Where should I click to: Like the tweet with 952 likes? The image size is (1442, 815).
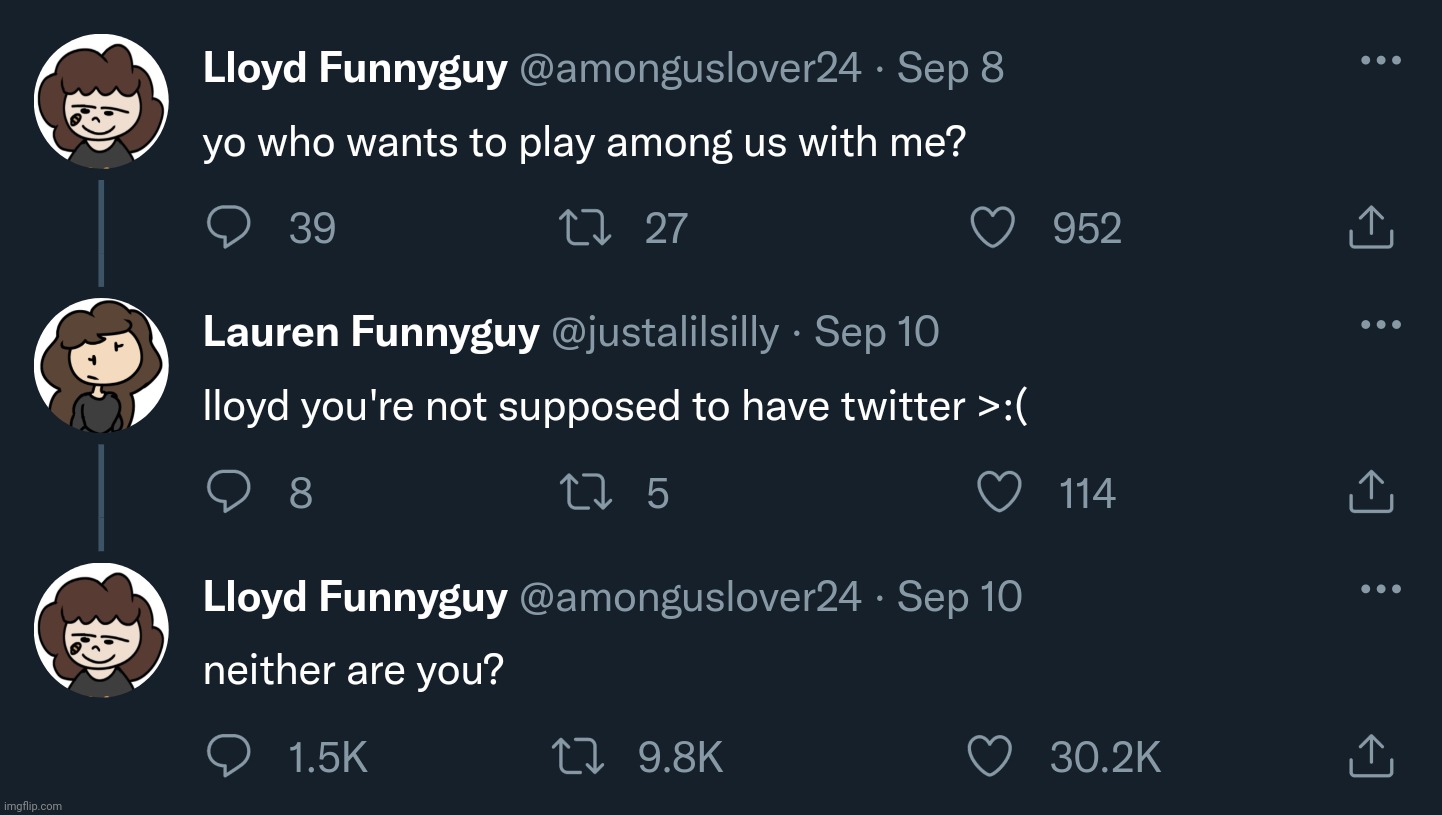coord(993,228)
